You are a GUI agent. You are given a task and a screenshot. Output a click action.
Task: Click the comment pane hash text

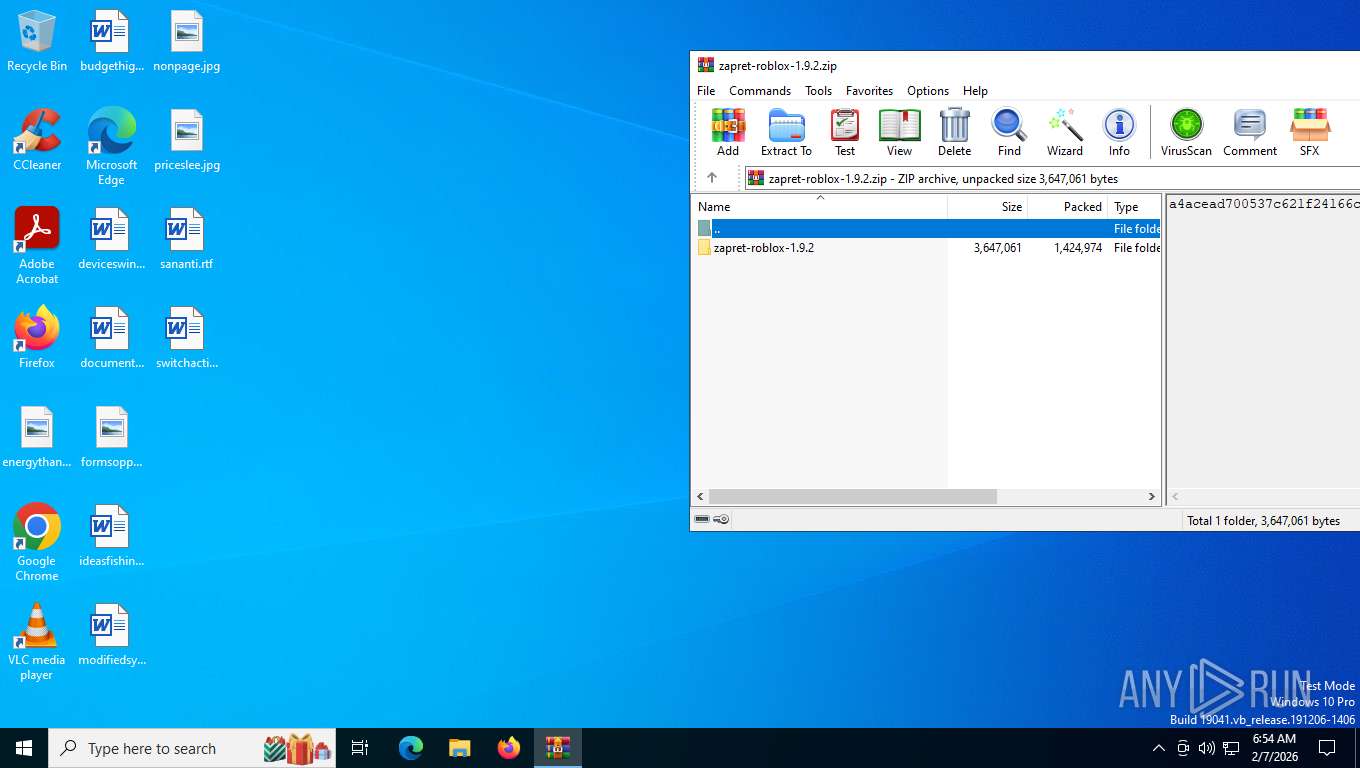1264,204
